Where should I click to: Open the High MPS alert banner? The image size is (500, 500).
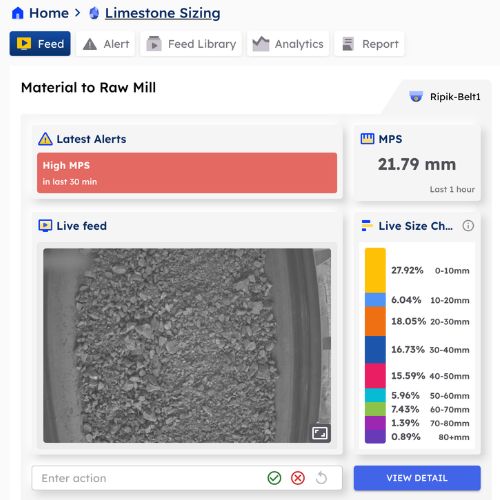(x=187, y=173)
